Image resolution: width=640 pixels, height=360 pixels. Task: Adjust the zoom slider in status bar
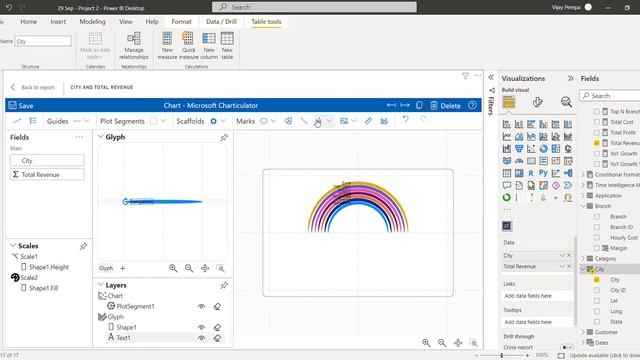pos(502,356)
